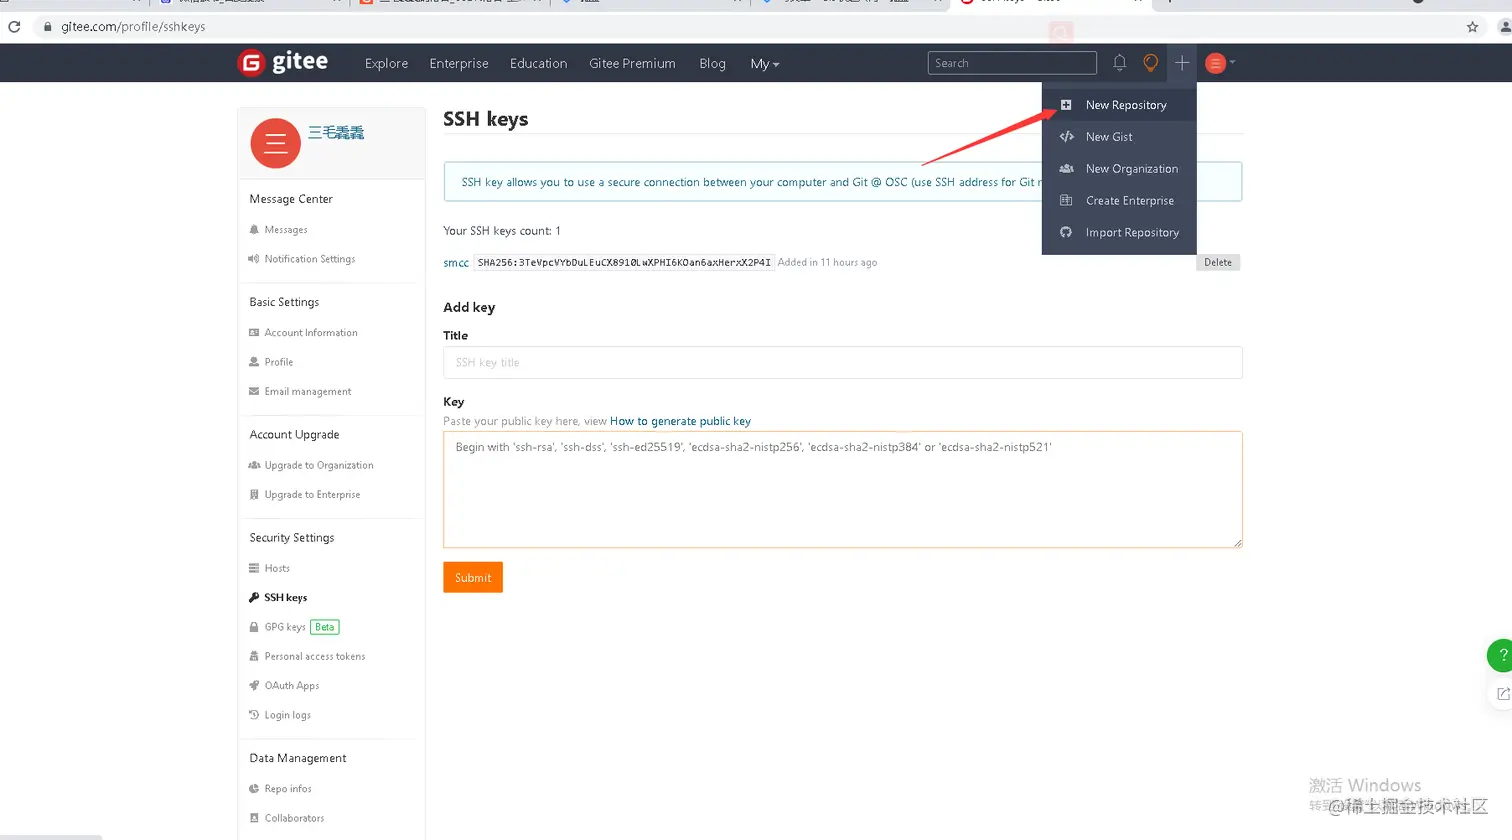Click the Upgrade to Enterprise building icon
The height and width of the screenshot is (840, 1512).
pyautogui.click(x=254, y=494)
